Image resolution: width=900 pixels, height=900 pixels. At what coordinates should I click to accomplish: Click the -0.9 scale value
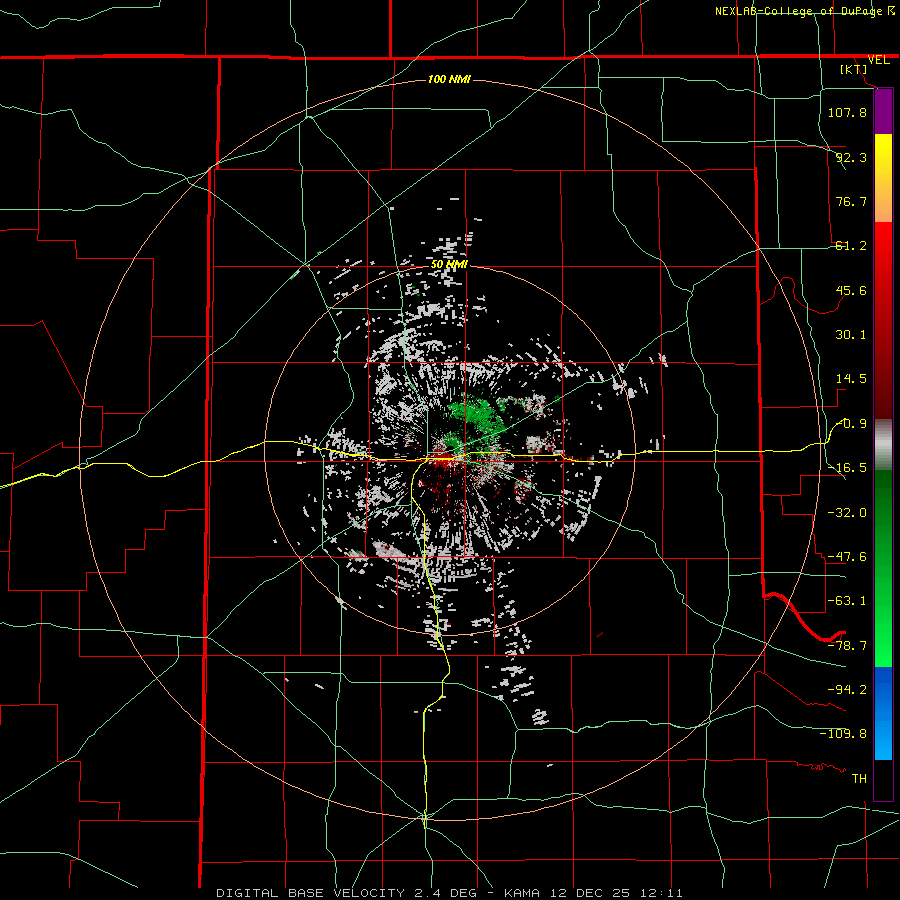point(852,424)
